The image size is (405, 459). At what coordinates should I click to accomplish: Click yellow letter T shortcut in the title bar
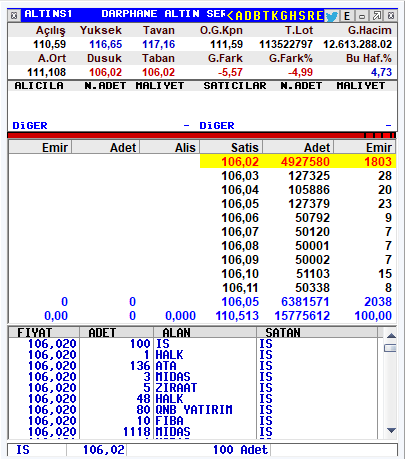point(266,16)
